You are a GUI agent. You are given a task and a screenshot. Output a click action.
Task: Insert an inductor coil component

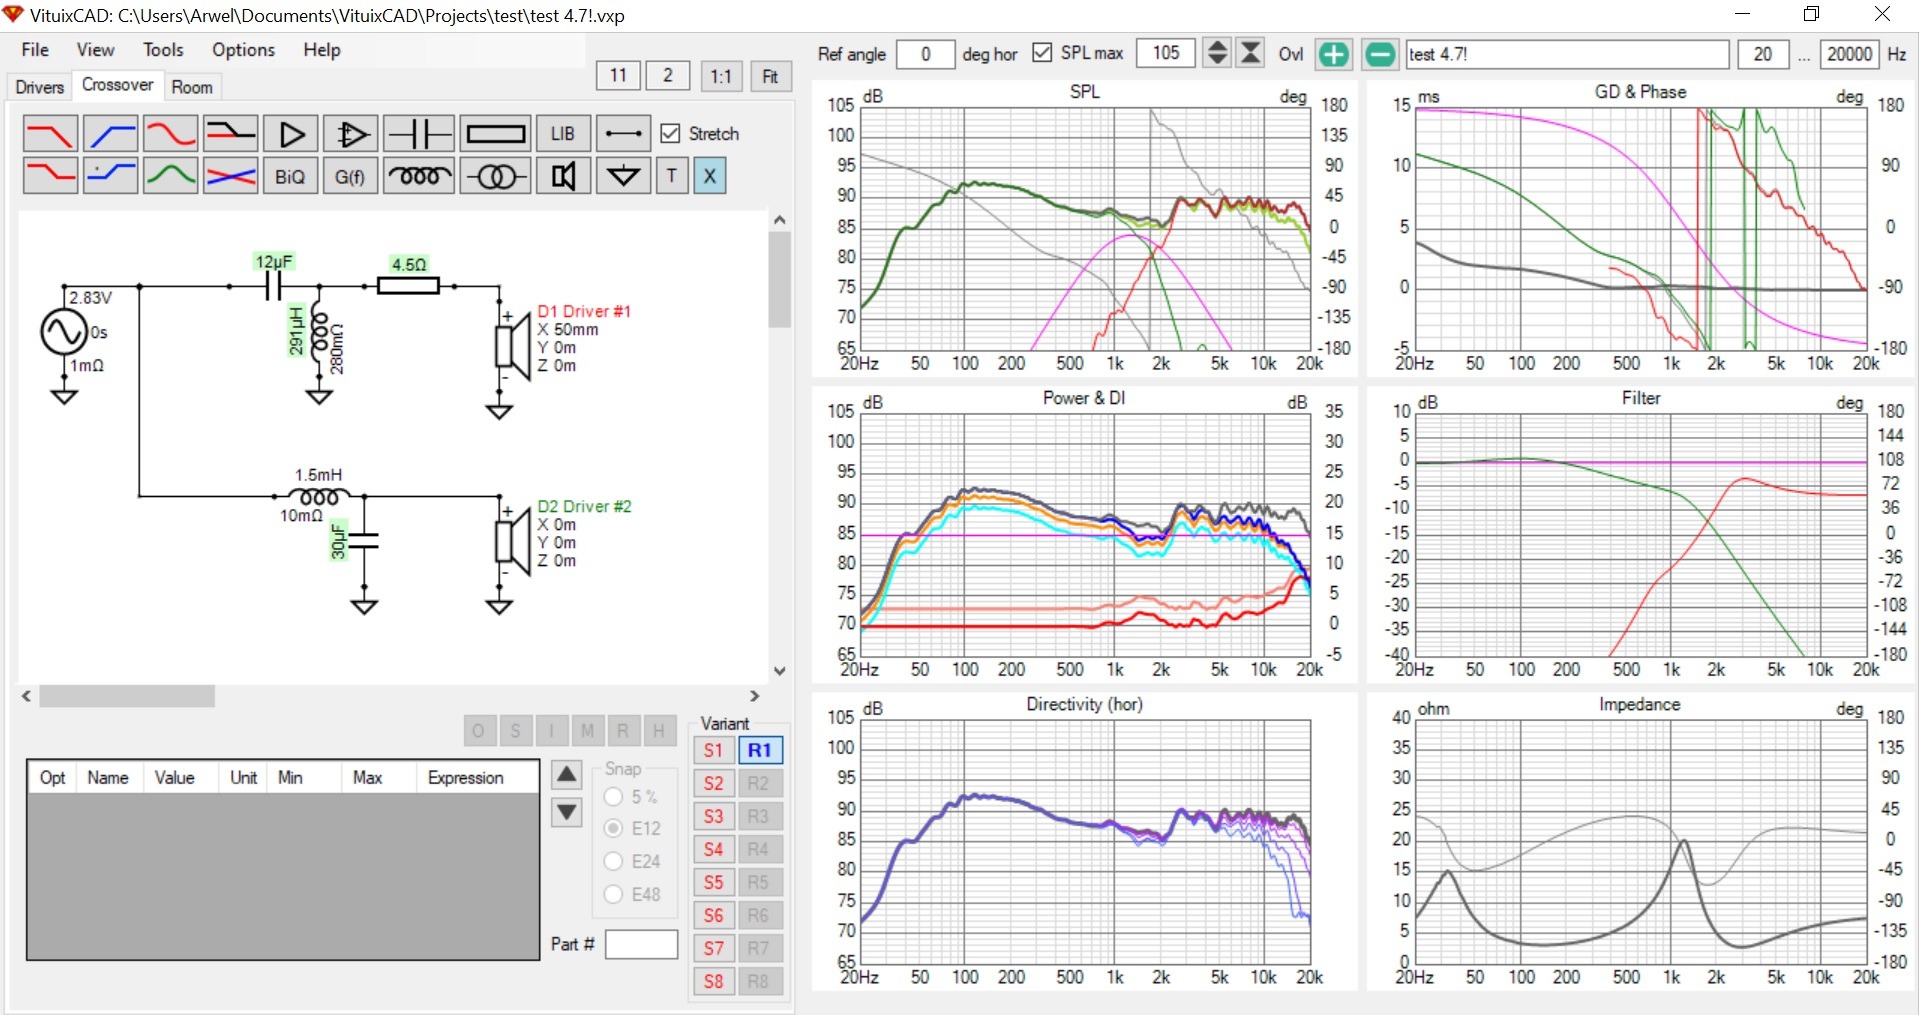[x=419, y=176]
